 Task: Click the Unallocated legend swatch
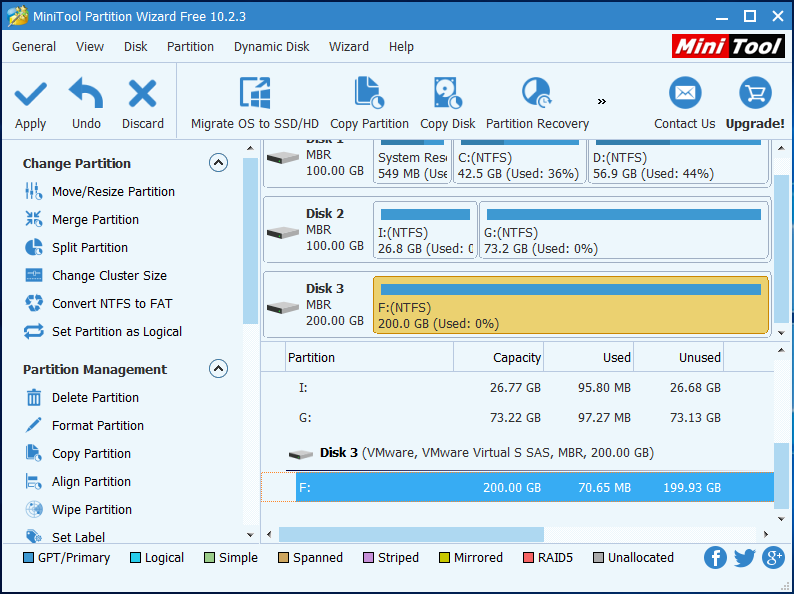click(599, 558)
